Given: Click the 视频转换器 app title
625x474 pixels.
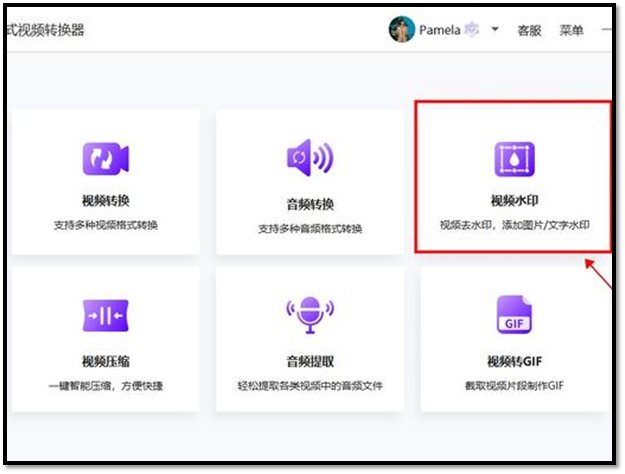Looking at the screenshot, I should point(45,30).
